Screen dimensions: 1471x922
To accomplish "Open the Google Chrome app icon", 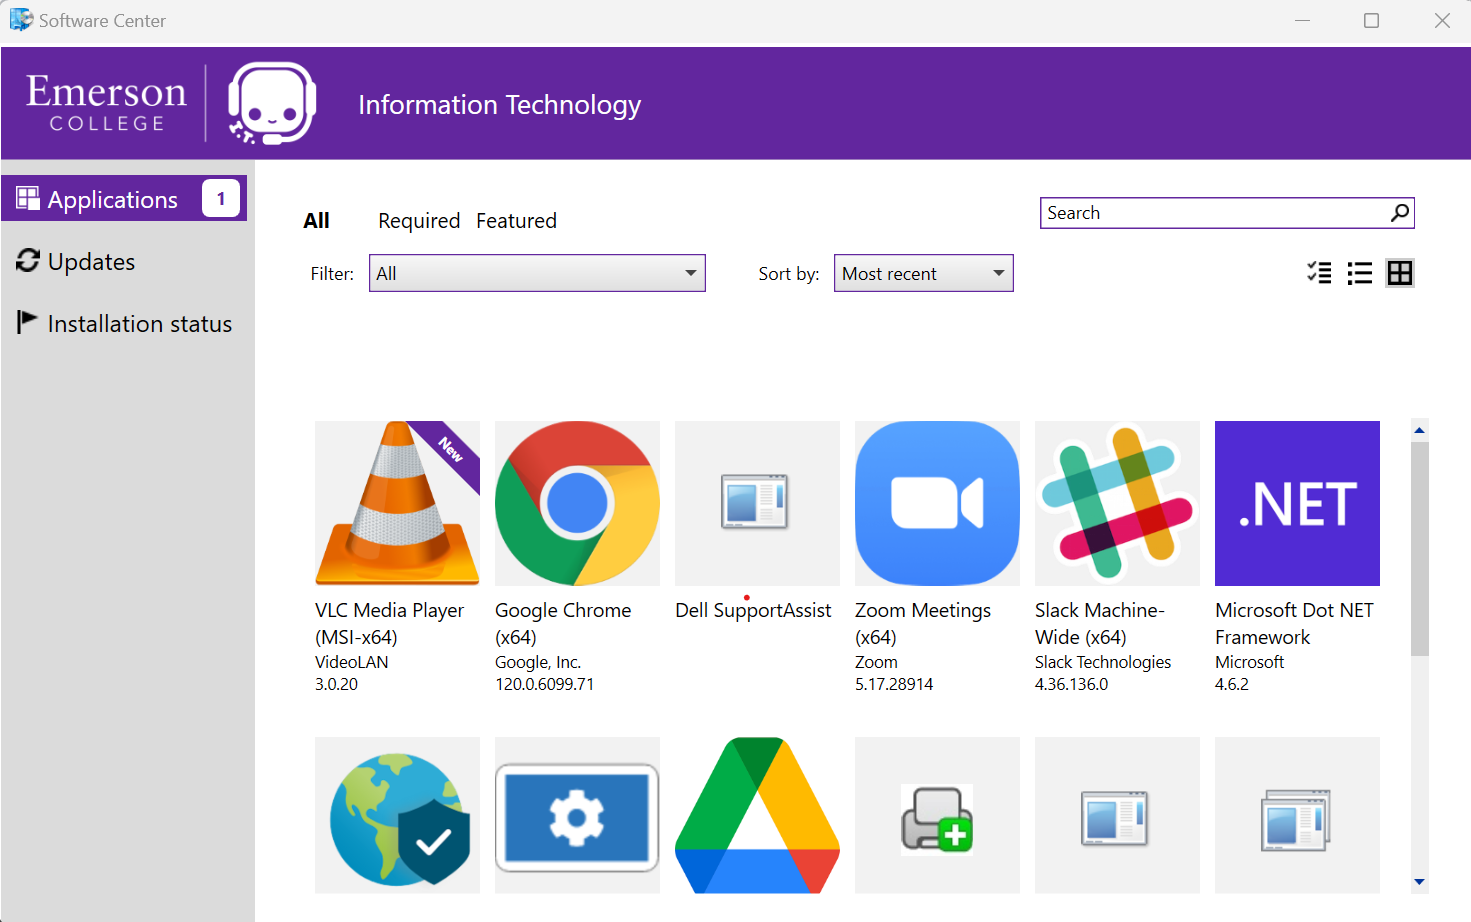I will pos(577,503).
